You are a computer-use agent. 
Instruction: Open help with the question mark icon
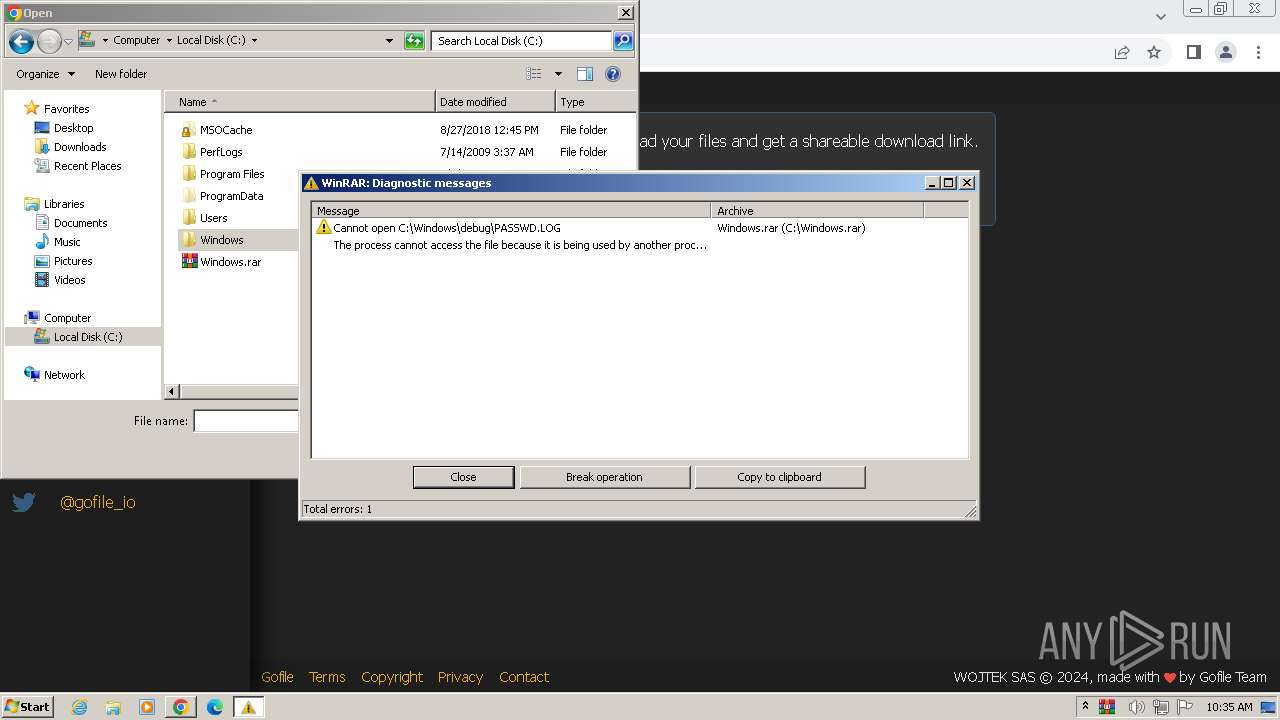pos(613,74)
